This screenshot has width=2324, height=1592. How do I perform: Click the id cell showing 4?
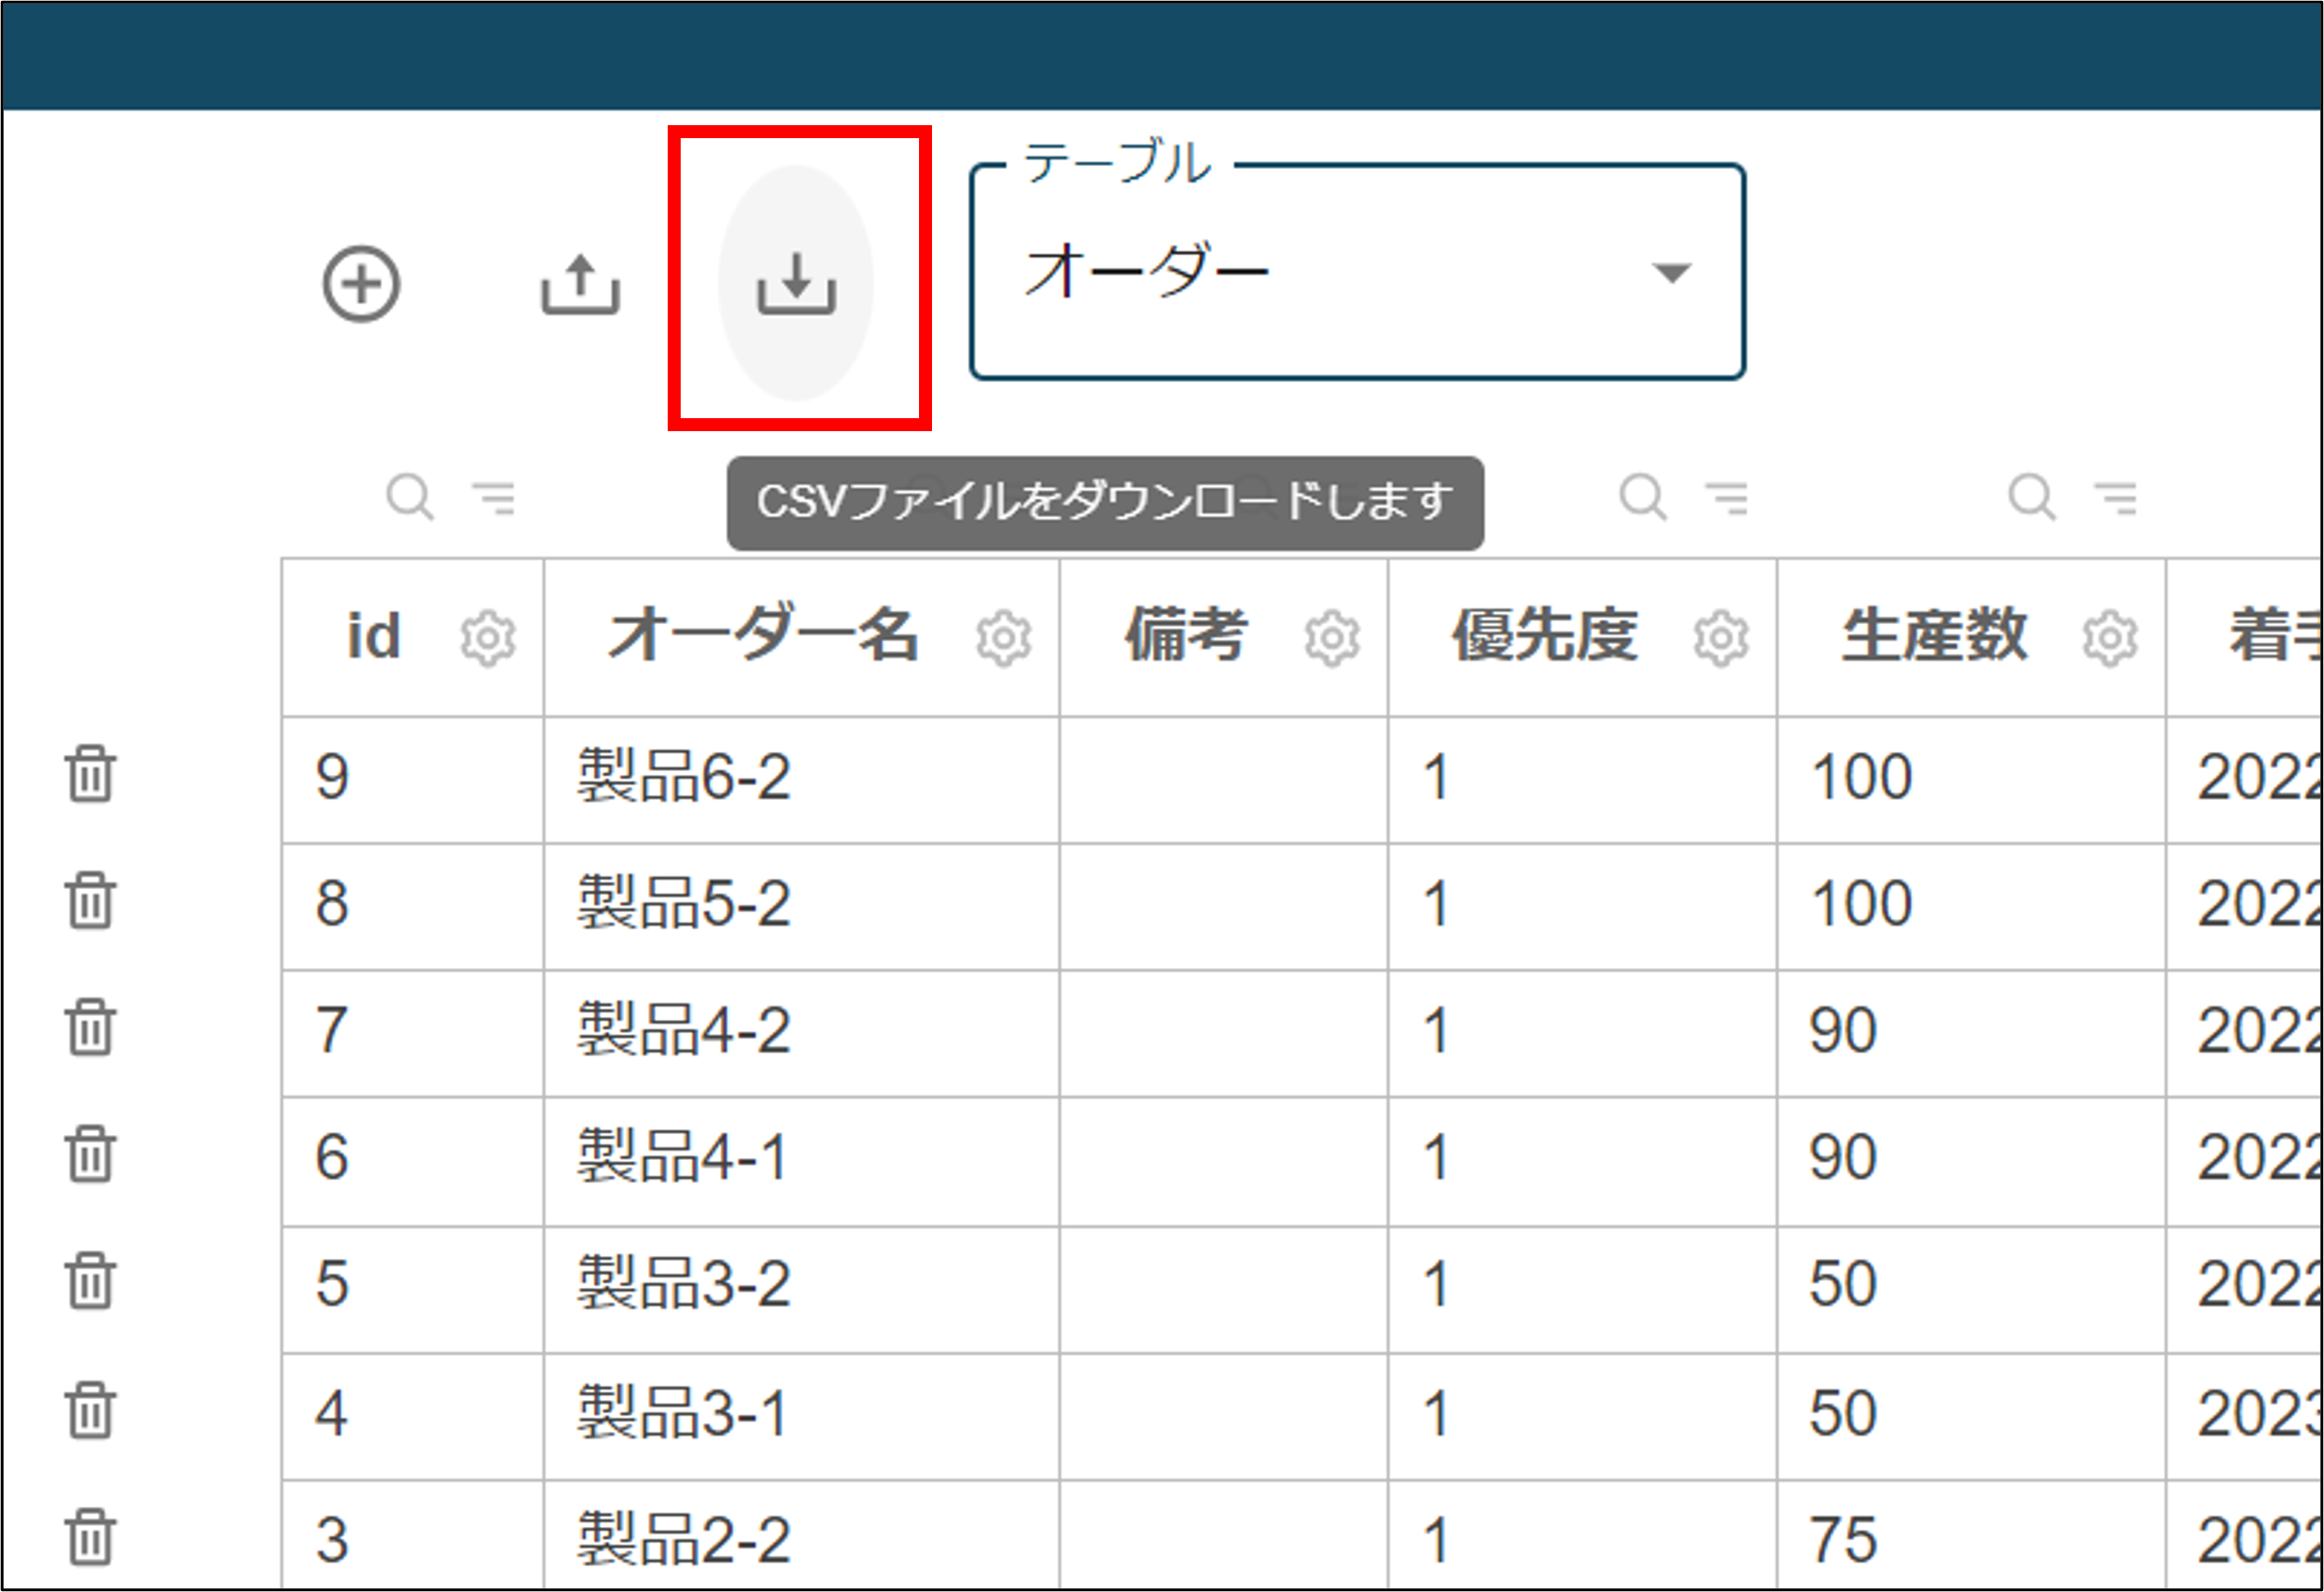coord(412,1416)
